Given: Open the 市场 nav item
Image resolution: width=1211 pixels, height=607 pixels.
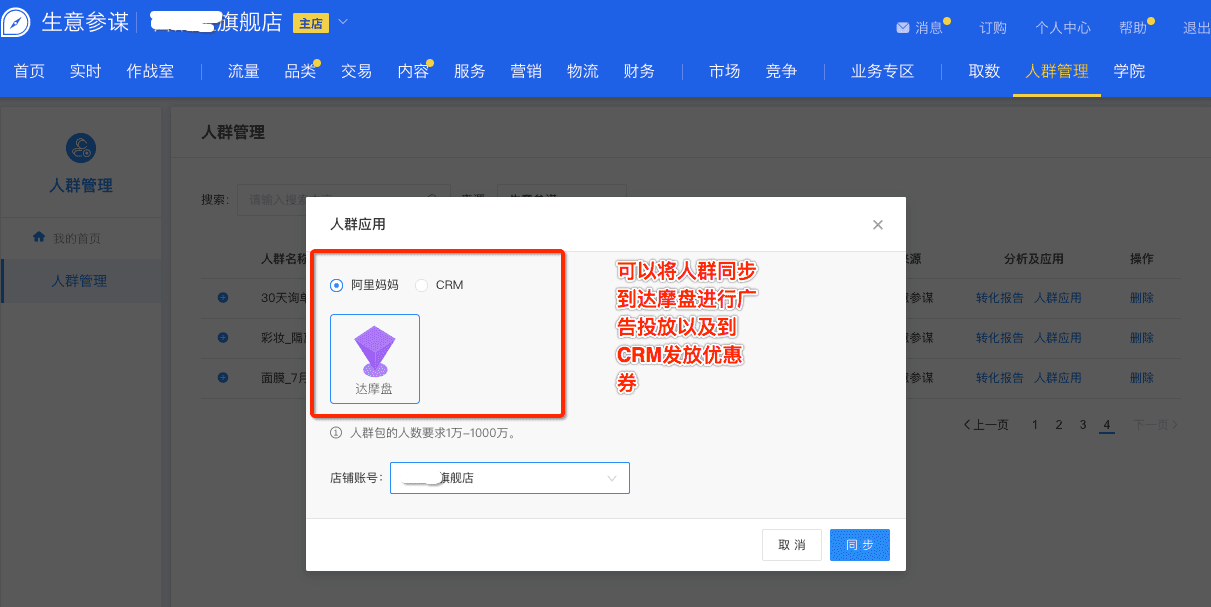Looking at the screenshot, I should coord(725,71).
